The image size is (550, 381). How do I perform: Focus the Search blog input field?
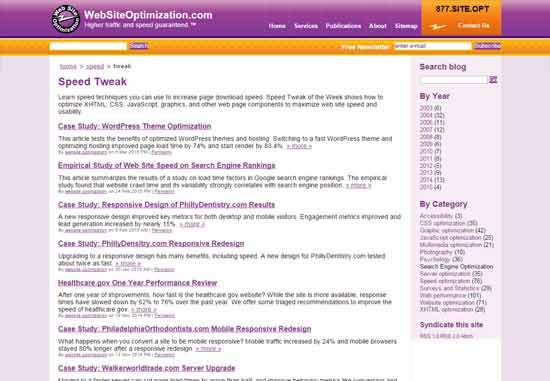(454, 80)
